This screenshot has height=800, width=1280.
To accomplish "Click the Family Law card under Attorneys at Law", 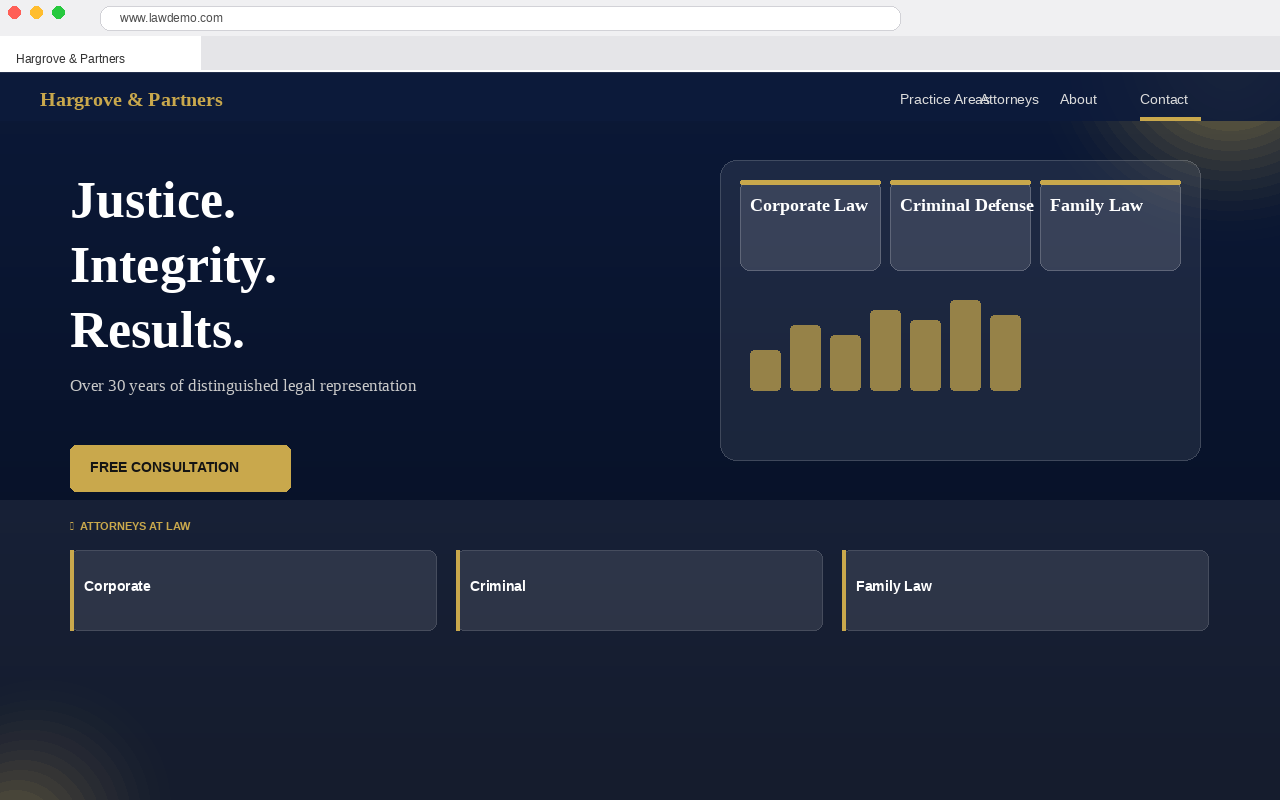I will [x=1025, y=590].
